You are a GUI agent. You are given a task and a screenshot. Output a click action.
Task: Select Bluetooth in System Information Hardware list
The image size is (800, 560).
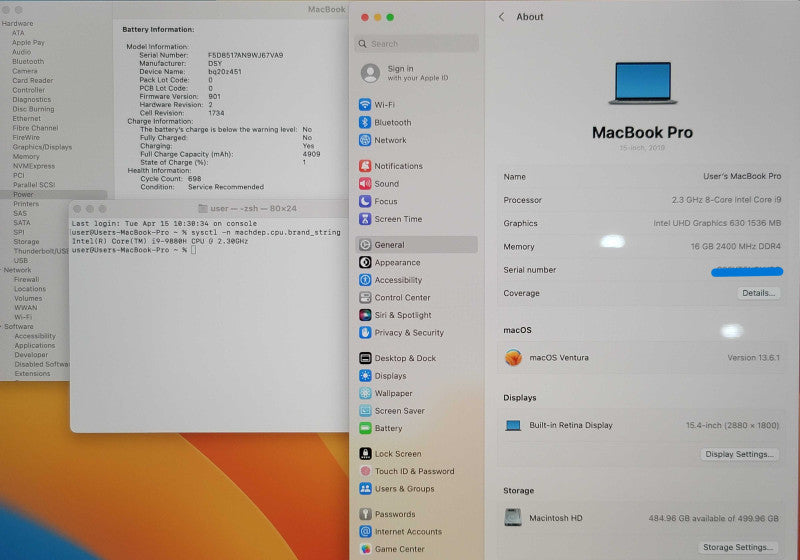point(28,61)
